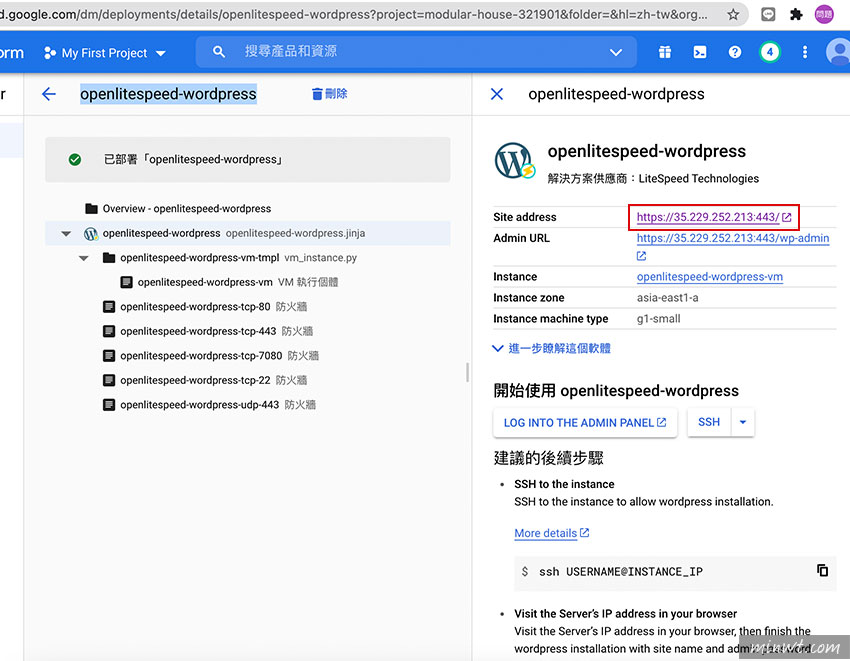
Task: Close the openlitespeed-wordpress details panel
Action: click(x=497, y=94)
